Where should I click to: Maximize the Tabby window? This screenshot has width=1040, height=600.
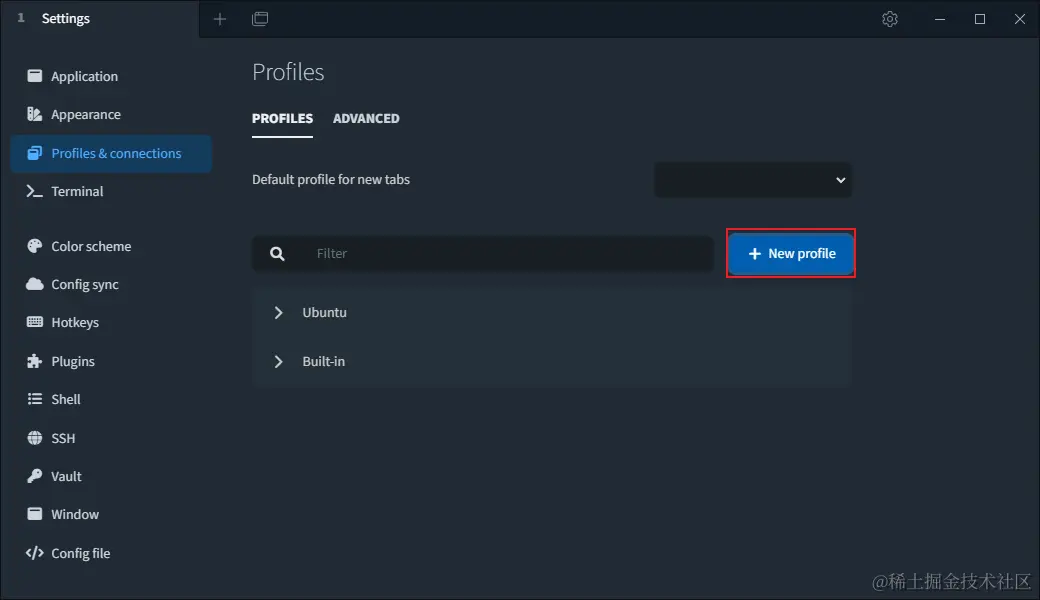coord(980,19)
